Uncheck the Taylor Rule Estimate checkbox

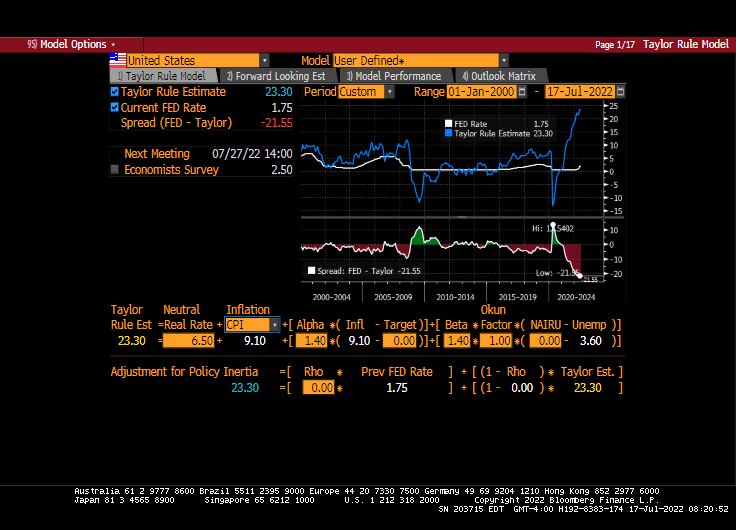(x=115, y=92)
